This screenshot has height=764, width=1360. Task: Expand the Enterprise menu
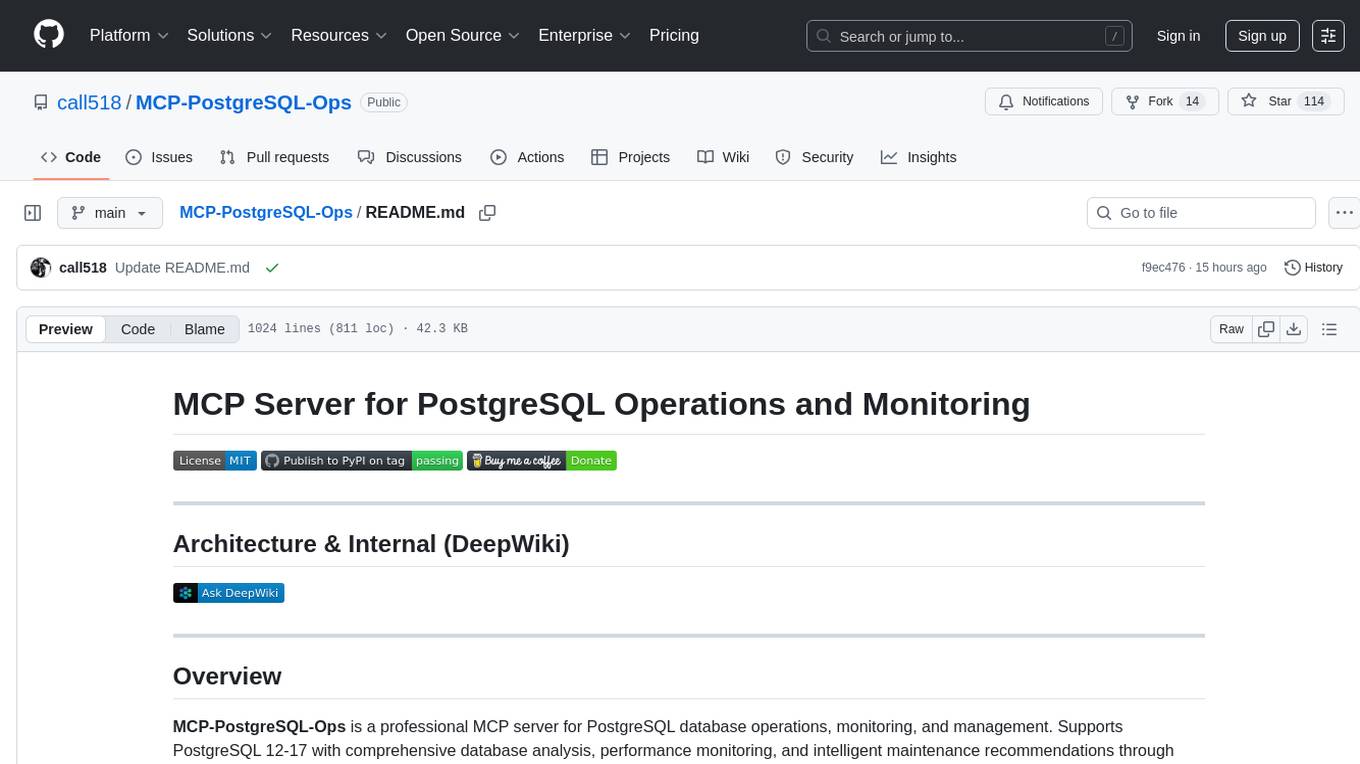[x=585, y=35]
